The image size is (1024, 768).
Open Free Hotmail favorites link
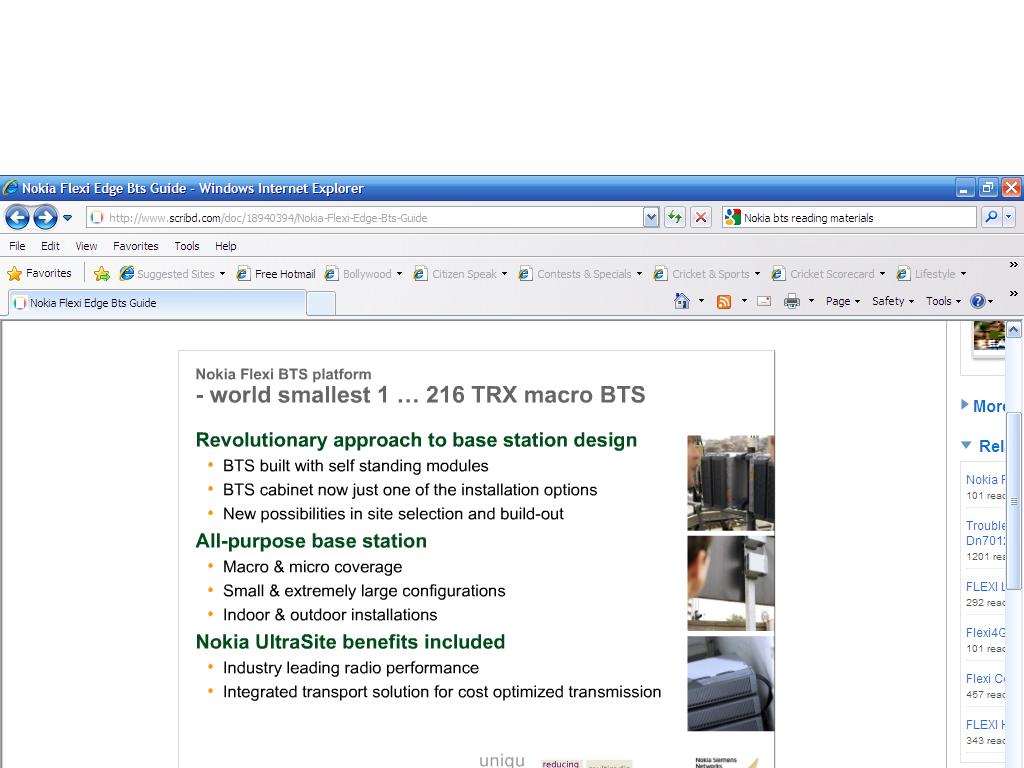pos(276,273)
